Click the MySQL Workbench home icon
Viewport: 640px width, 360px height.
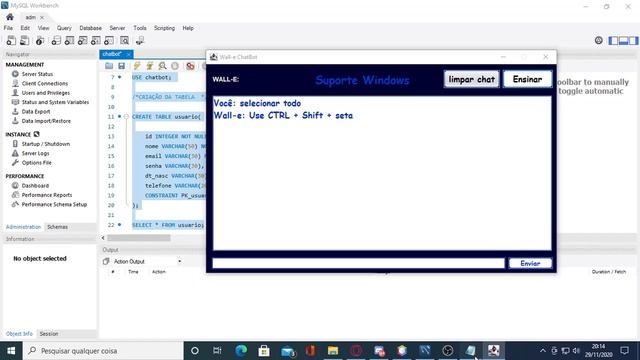[10, 17]
